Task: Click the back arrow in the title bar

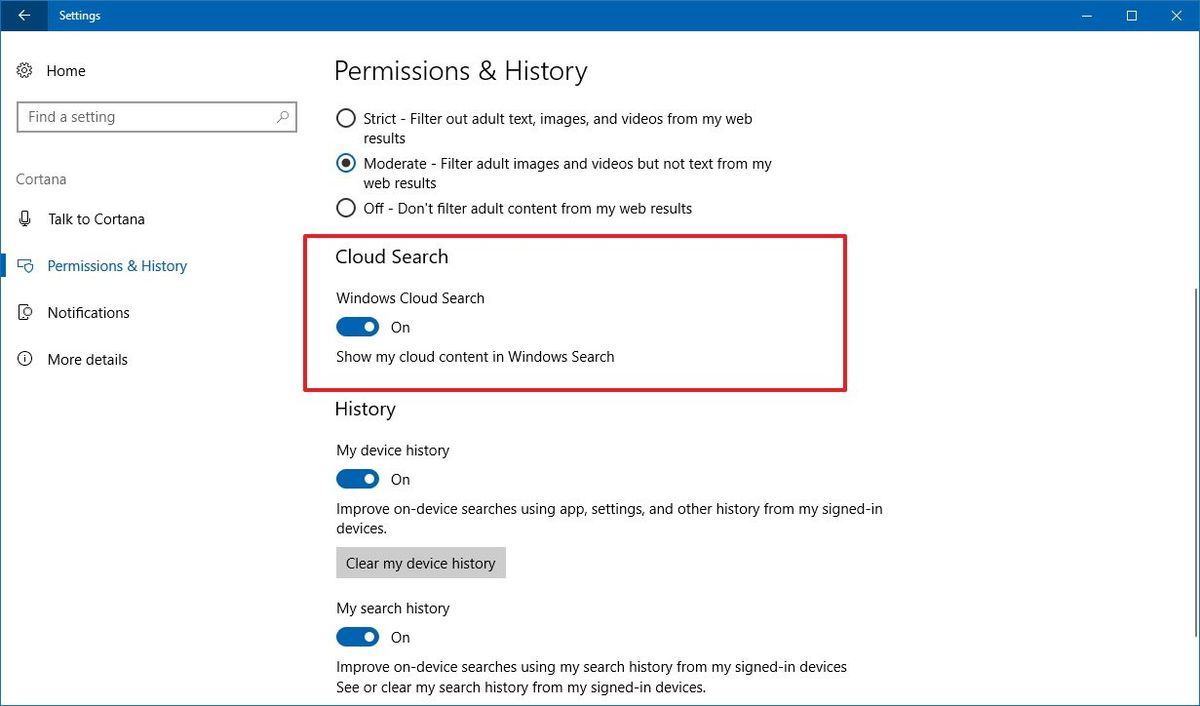Action: pyautogui.click(x=24, y=15)
